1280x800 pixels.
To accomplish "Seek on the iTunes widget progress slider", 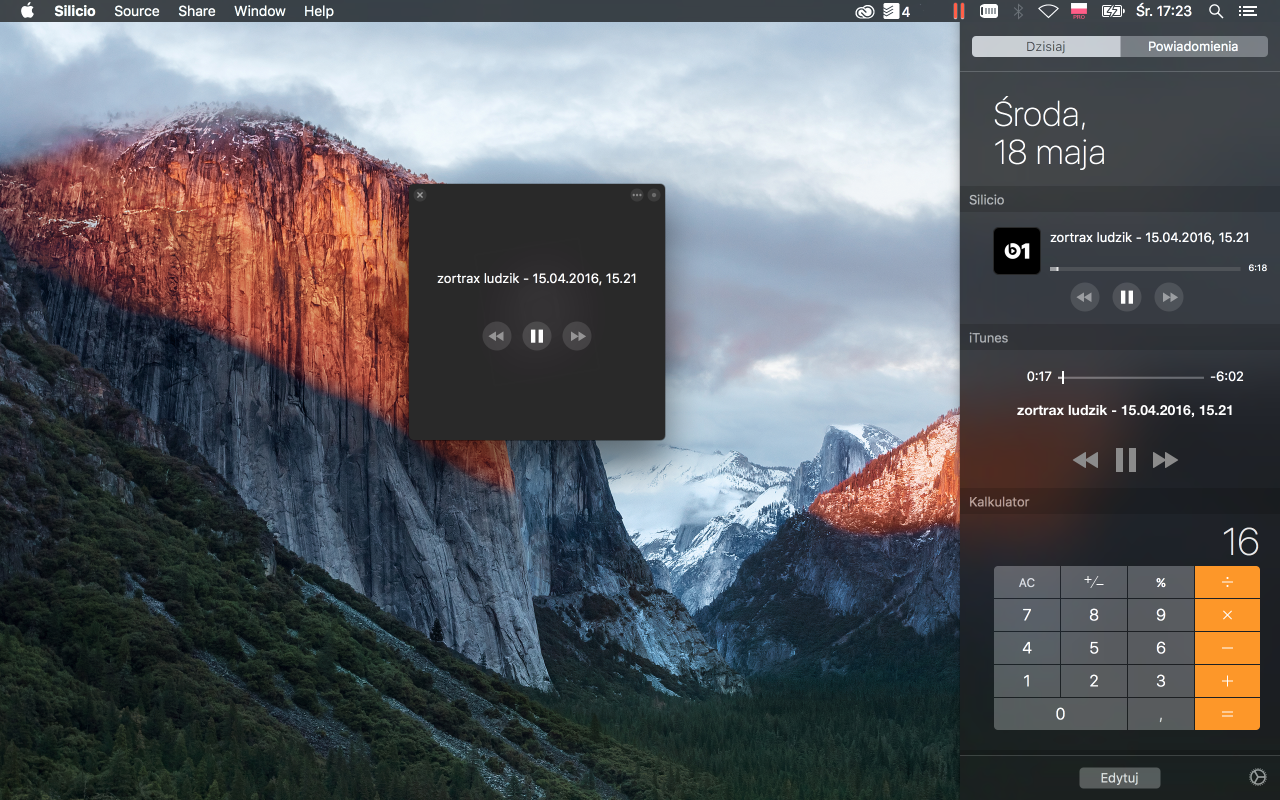I will 1132,377.
